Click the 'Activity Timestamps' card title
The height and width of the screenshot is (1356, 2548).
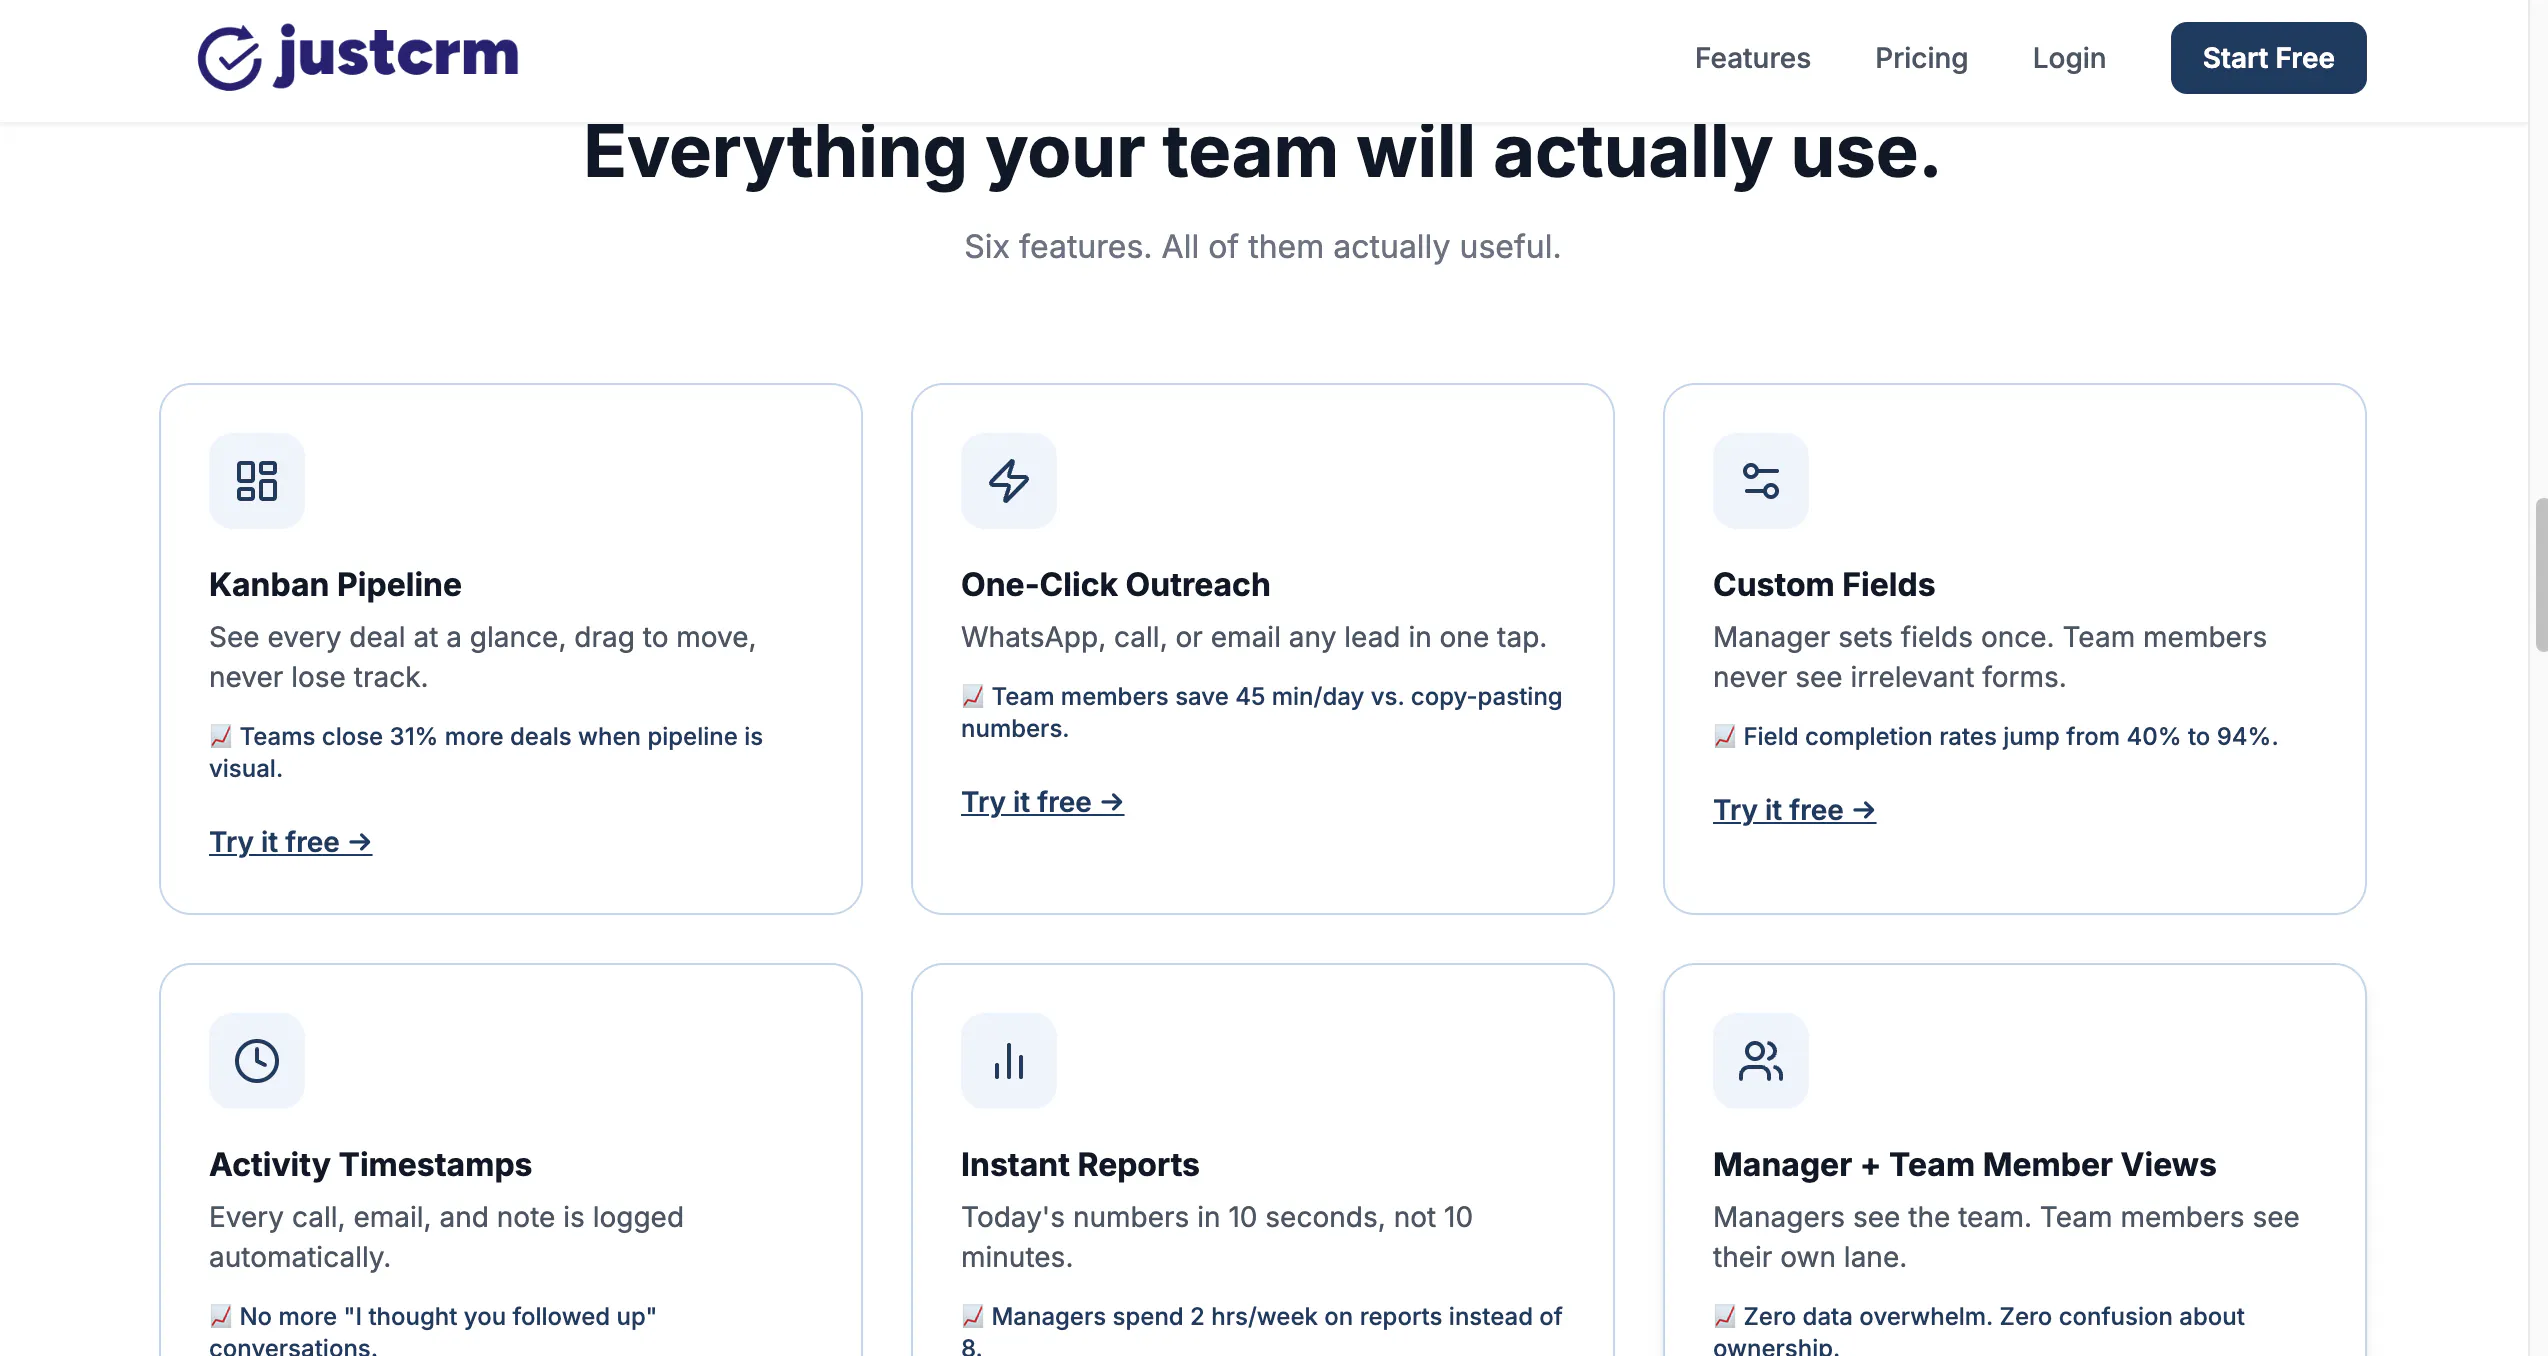[x=370, y=1165]
